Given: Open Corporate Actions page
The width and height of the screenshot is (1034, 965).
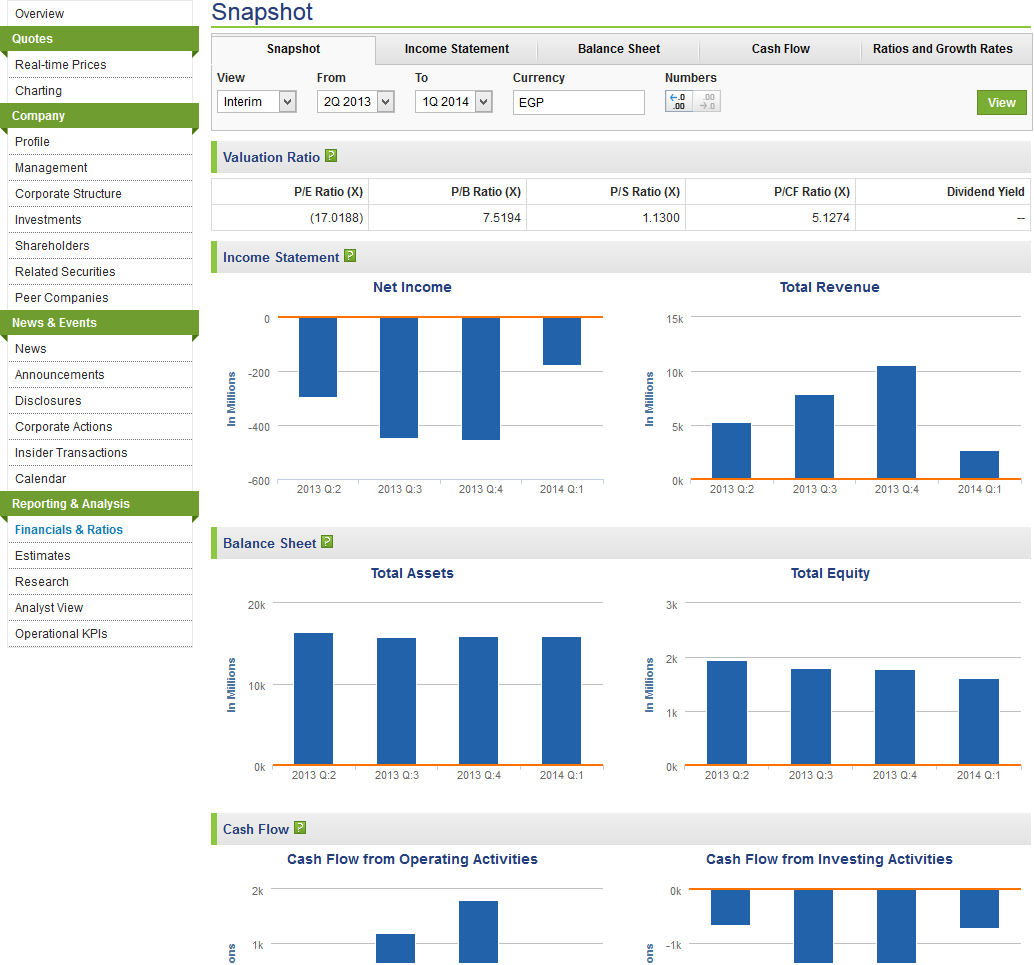Looking at the screenshot, I should (x=64, y=427).
